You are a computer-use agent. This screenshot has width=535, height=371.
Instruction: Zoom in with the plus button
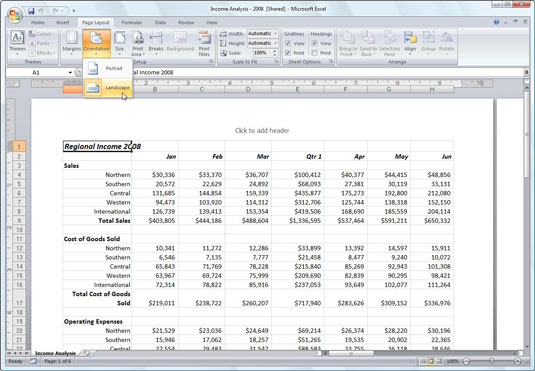click(x=518, y=361)
